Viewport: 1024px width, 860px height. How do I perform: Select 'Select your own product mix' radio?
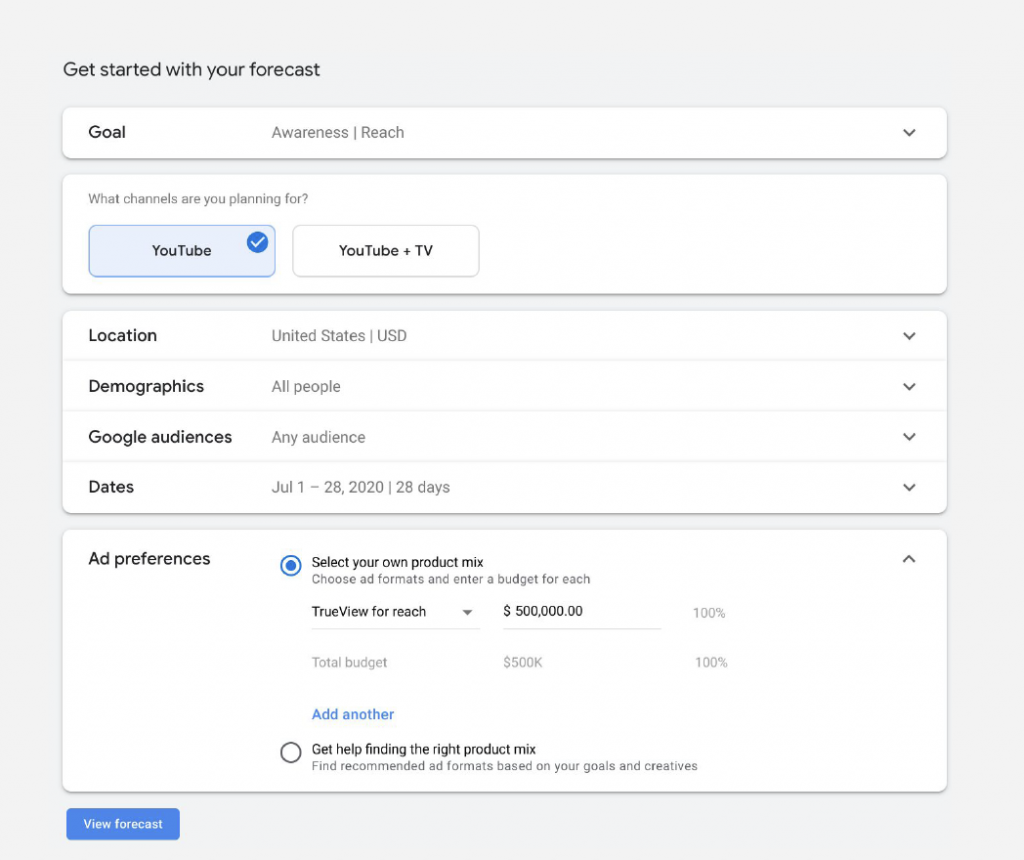(x=291, y=566)
